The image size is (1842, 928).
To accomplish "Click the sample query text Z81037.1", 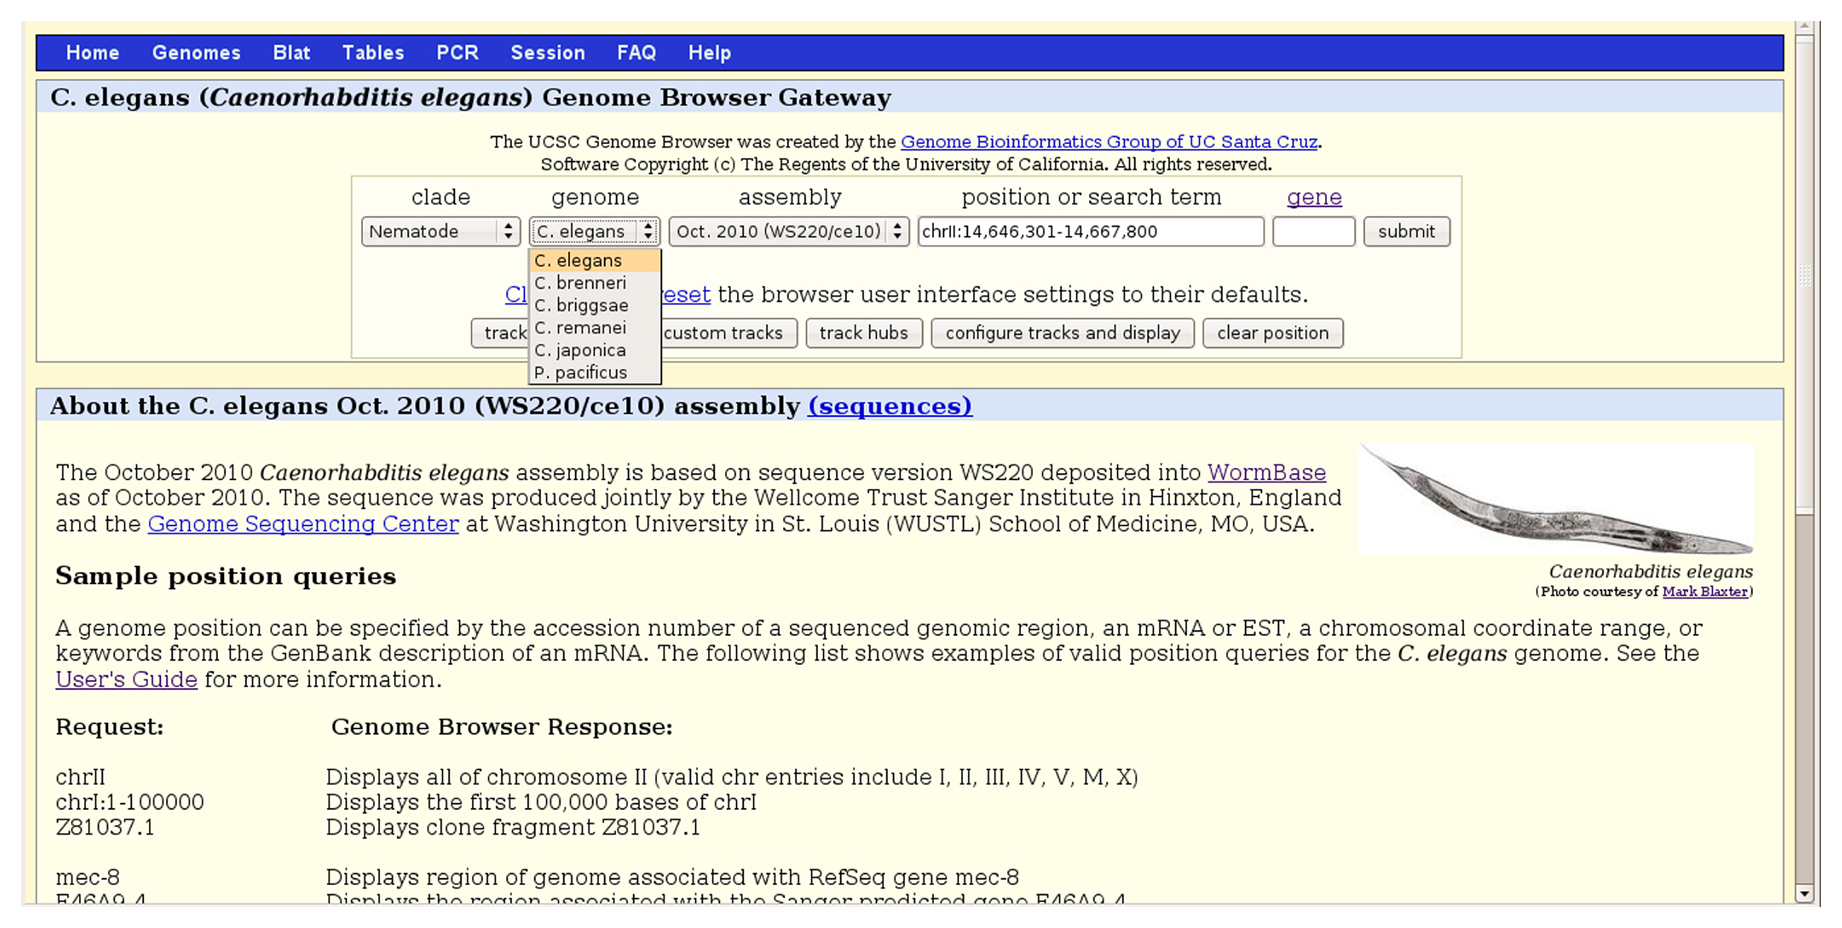I will click(x=105, y=827).
